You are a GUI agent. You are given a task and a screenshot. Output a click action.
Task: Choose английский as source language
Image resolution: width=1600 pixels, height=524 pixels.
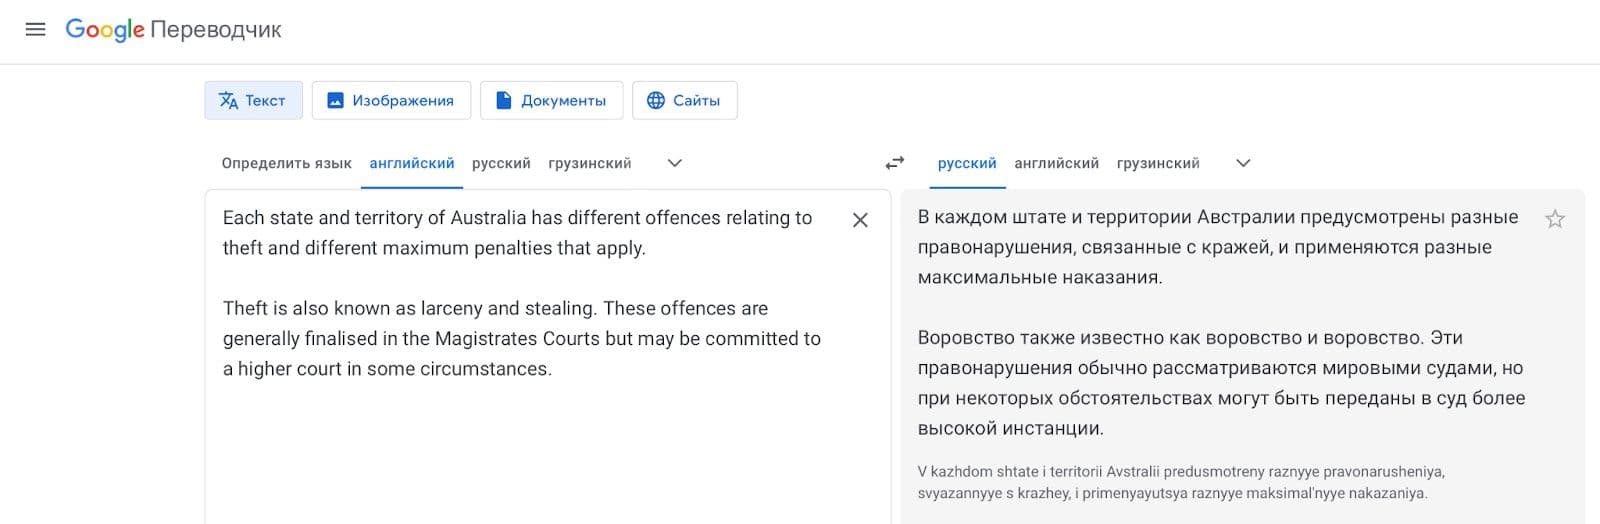411,163
